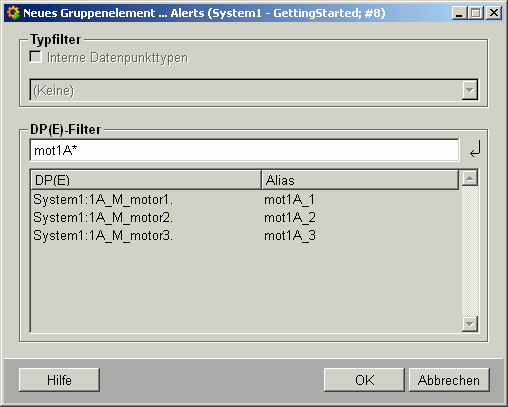This screenshot has width=508, height=407.
Task: Select row System1:1A_M_motor3.
Action: (x=245, y=236)
